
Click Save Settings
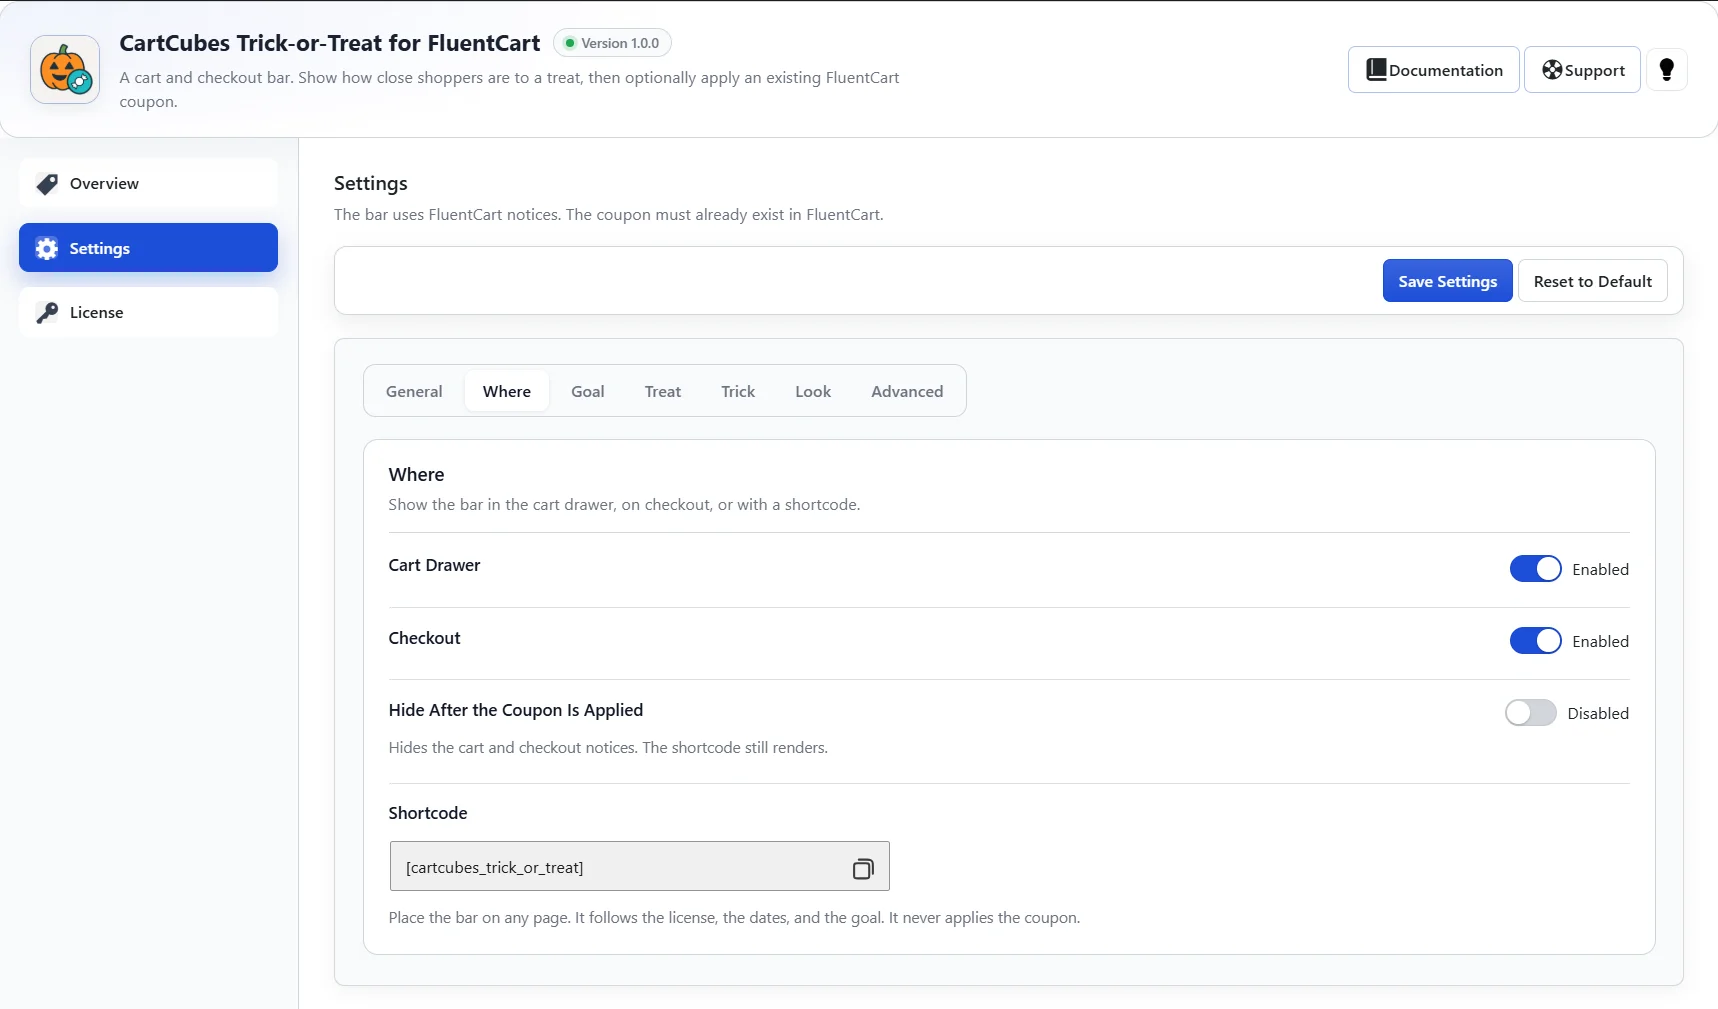tap(1447, 281)
